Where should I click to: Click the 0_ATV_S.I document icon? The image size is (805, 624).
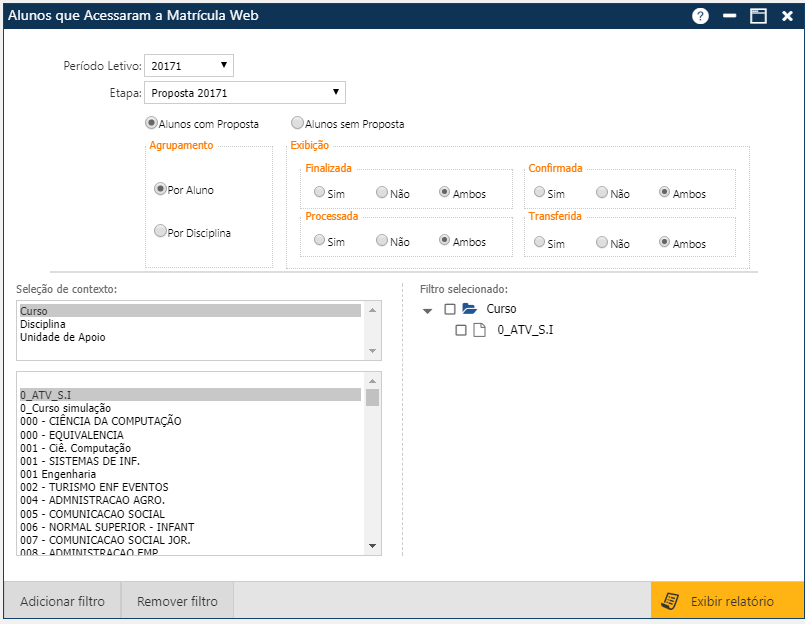pyautogui.click(x=480, y=330)
